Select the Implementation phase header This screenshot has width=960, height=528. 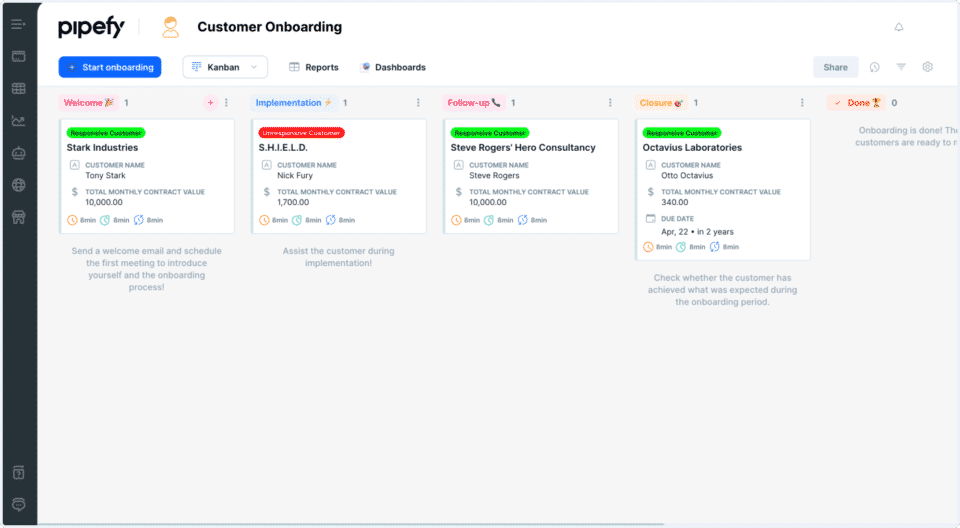pos(294,103)
